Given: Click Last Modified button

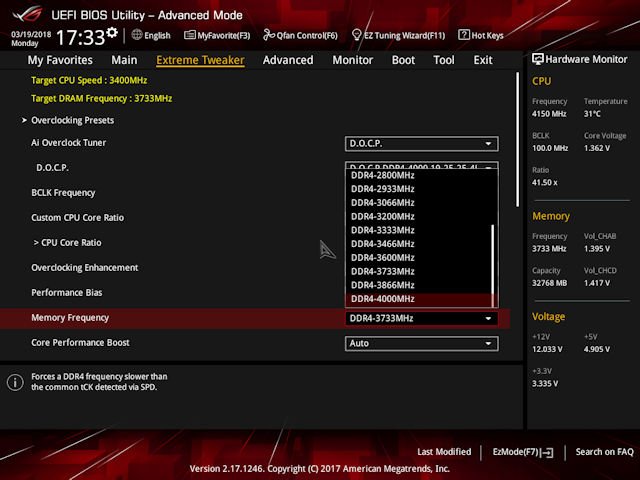Looking at the screenshot, I should coord(444,452).
